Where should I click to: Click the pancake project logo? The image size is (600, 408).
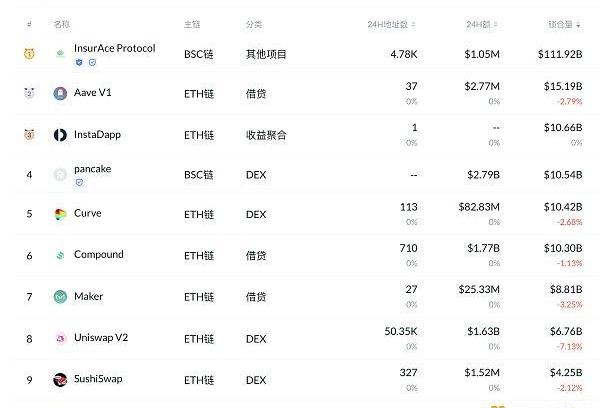(60, 175)
